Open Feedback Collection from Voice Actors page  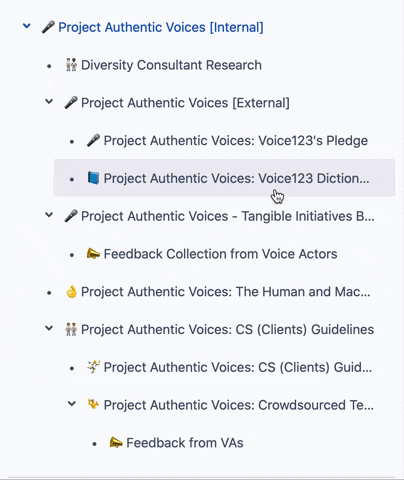[220, 254]
